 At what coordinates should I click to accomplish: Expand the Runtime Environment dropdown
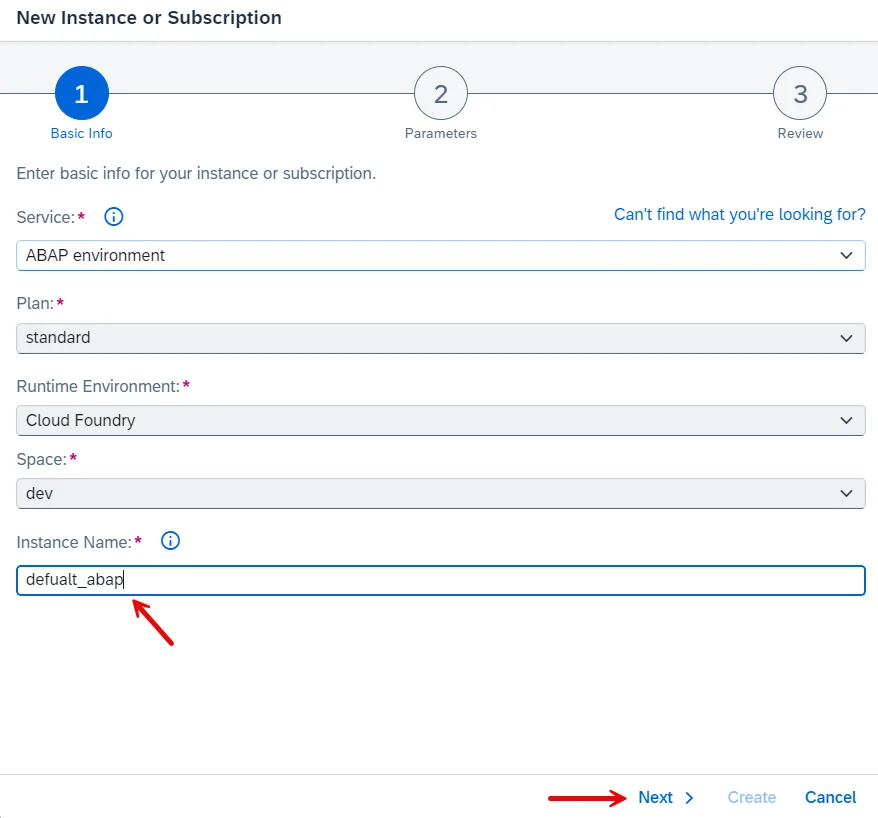(x=441, y=420)
